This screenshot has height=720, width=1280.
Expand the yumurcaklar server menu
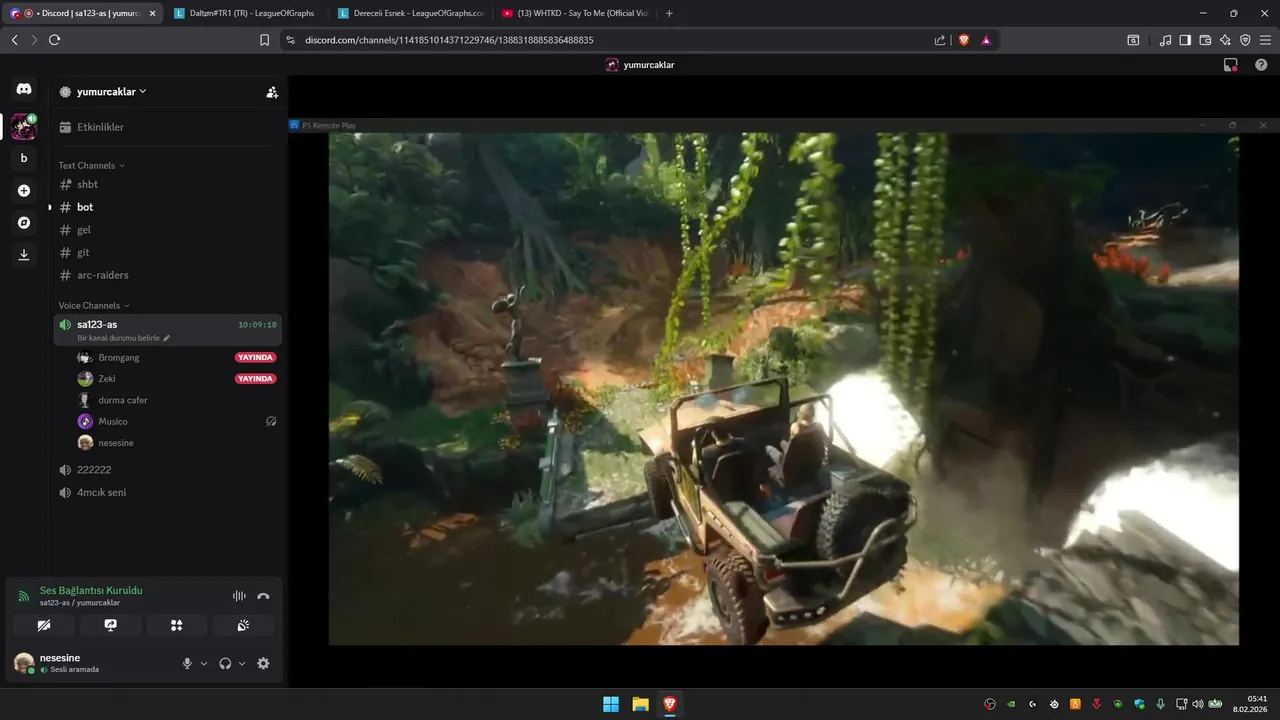(110, 92)
